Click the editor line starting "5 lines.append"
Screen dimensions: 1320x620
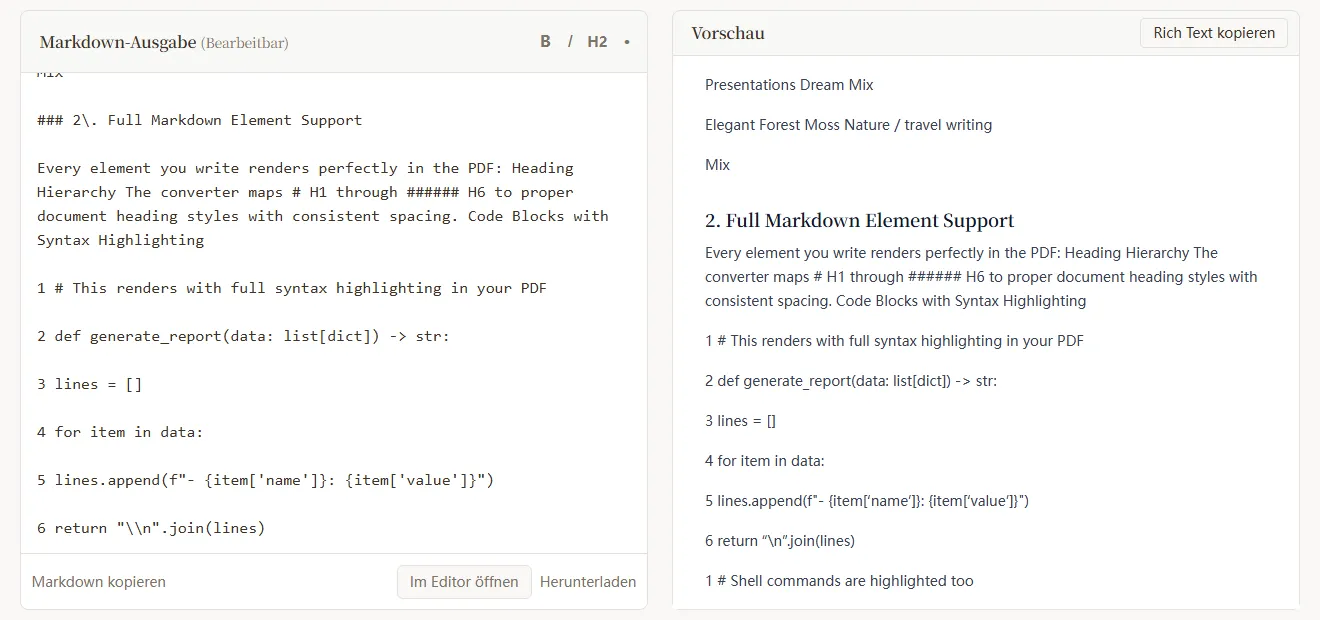coord(266,480)
